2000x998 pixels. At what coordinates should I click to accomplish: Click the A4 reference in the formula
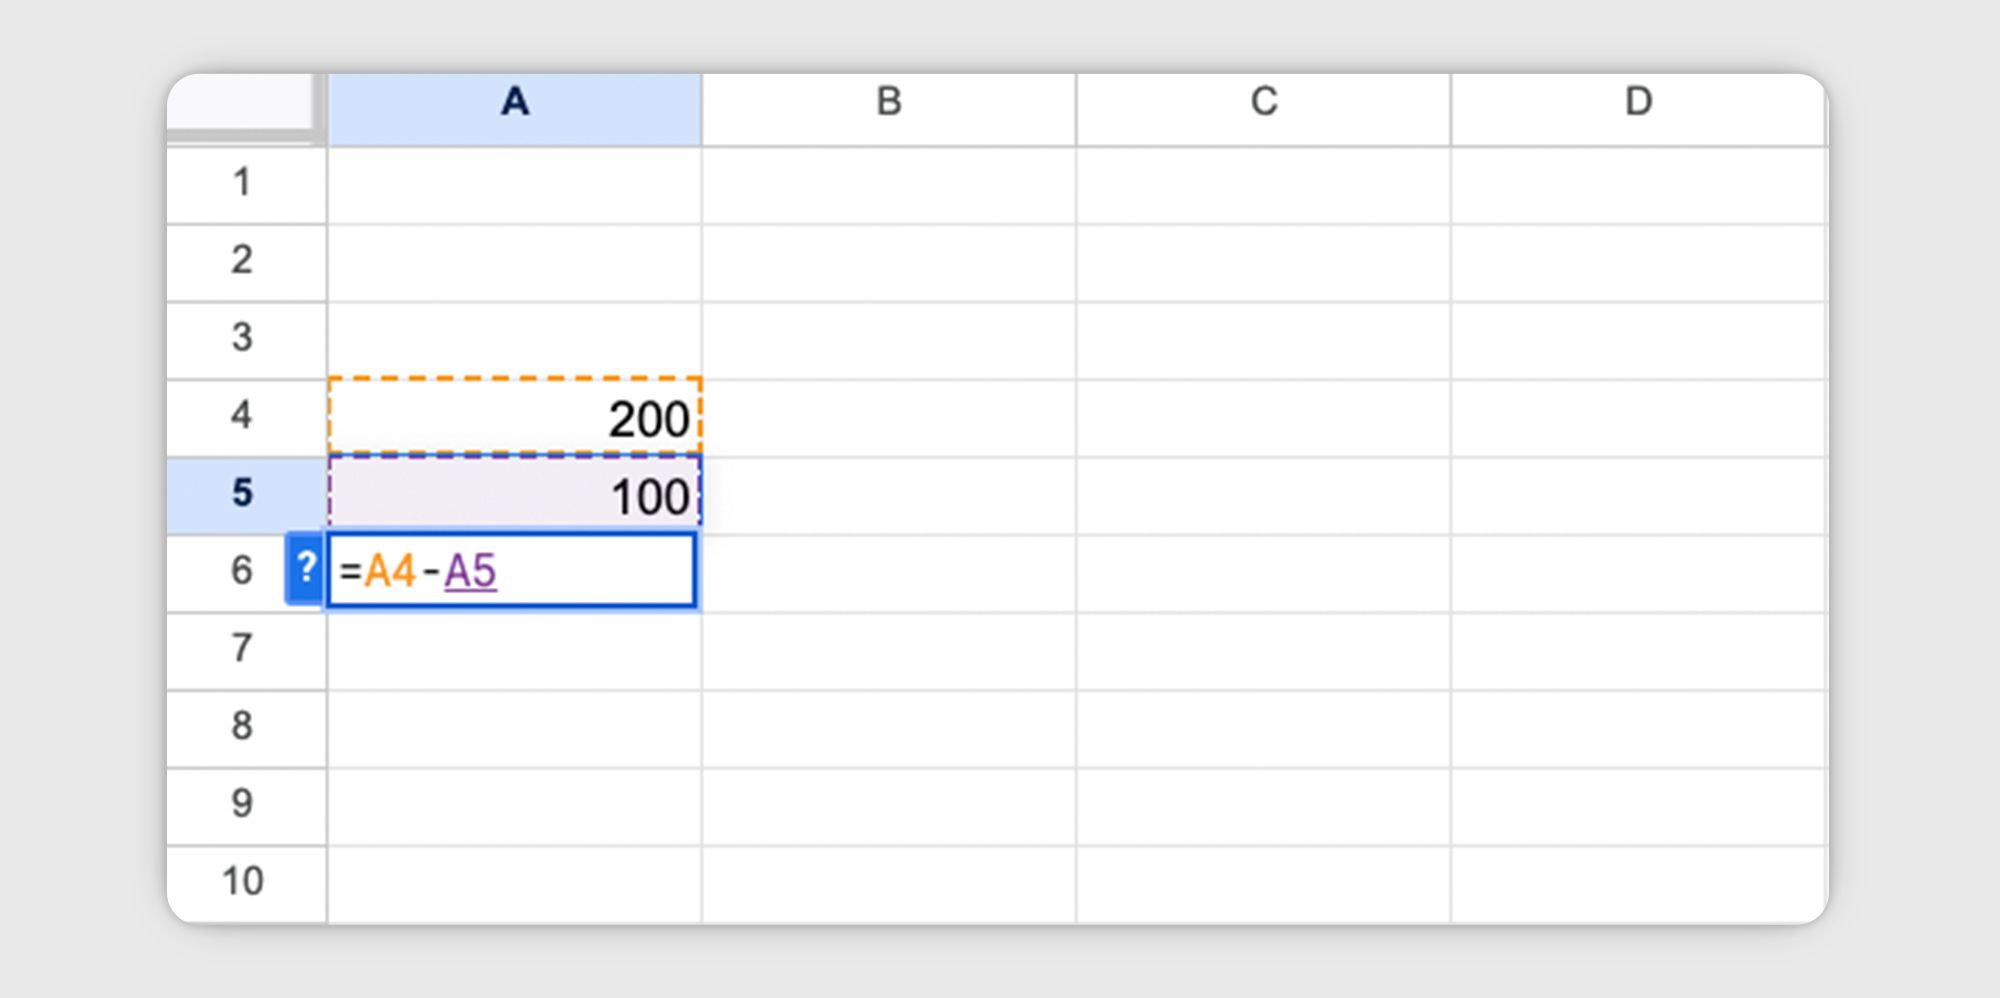390,571
